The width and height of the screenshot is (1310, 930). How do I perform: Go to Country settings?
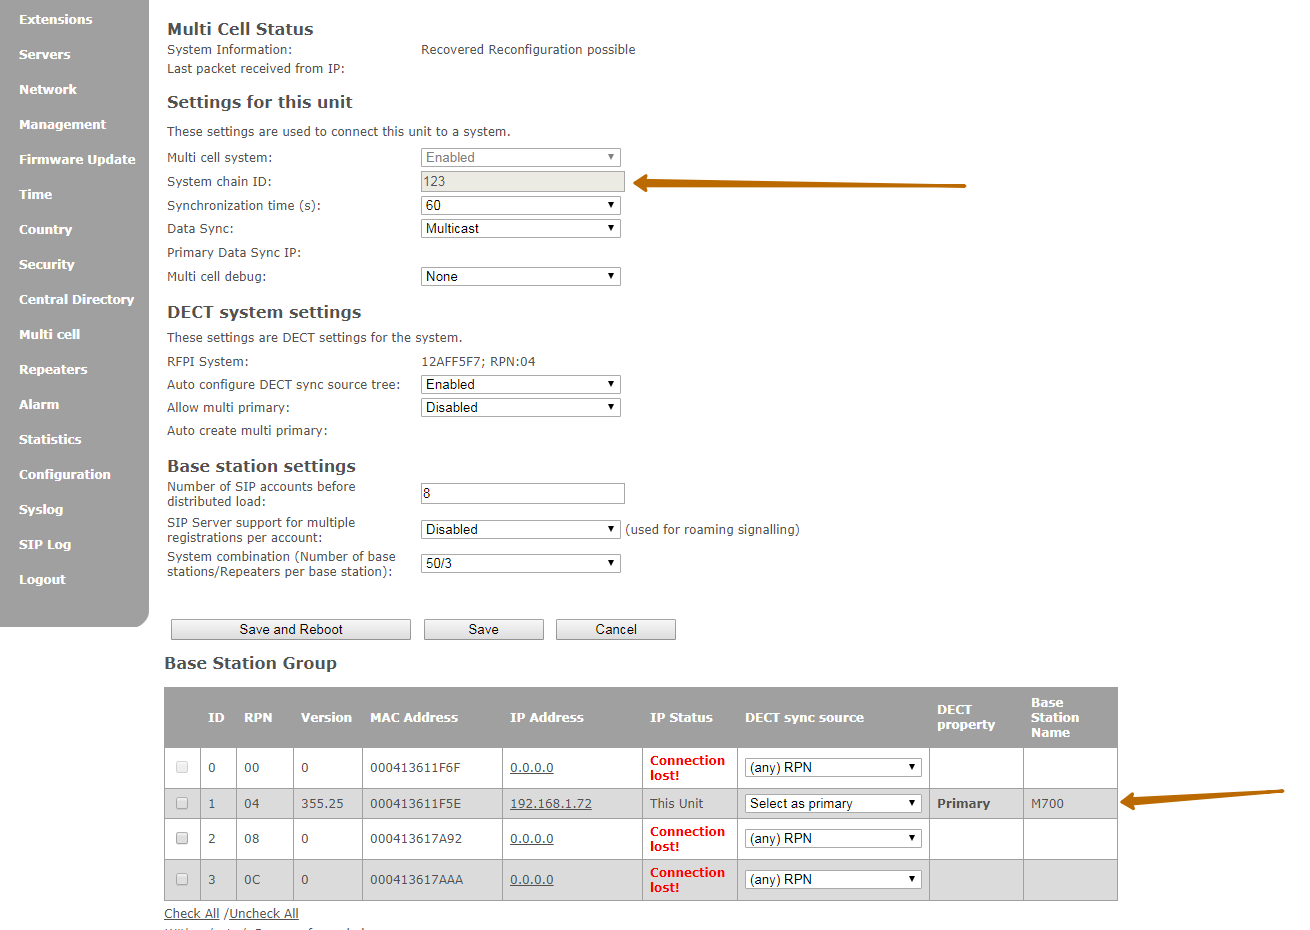click(46, 229)
